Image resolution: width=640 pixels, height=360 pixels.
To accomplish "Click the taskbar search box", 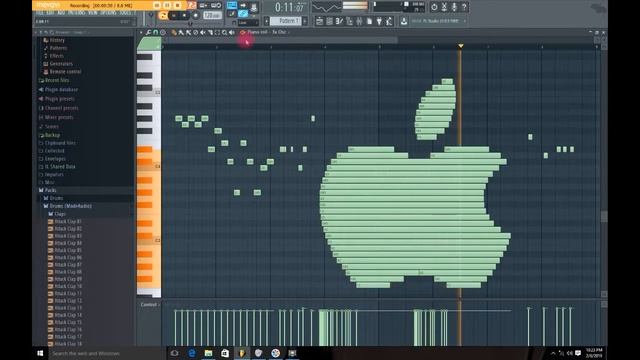I will pyautogui.click(x=107, y=353).
